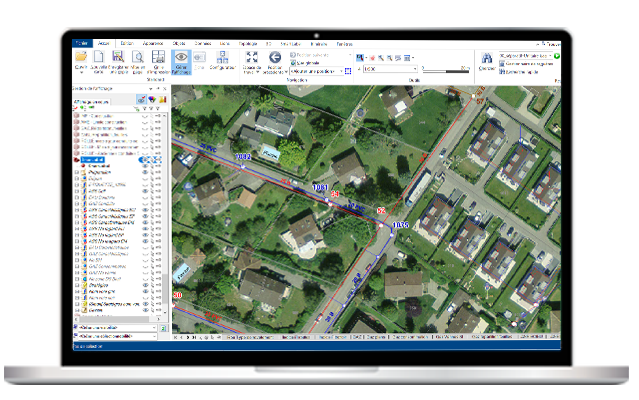Expand the arrow under the Ouvrir button

pyautogui.click(x=81, y=73)
